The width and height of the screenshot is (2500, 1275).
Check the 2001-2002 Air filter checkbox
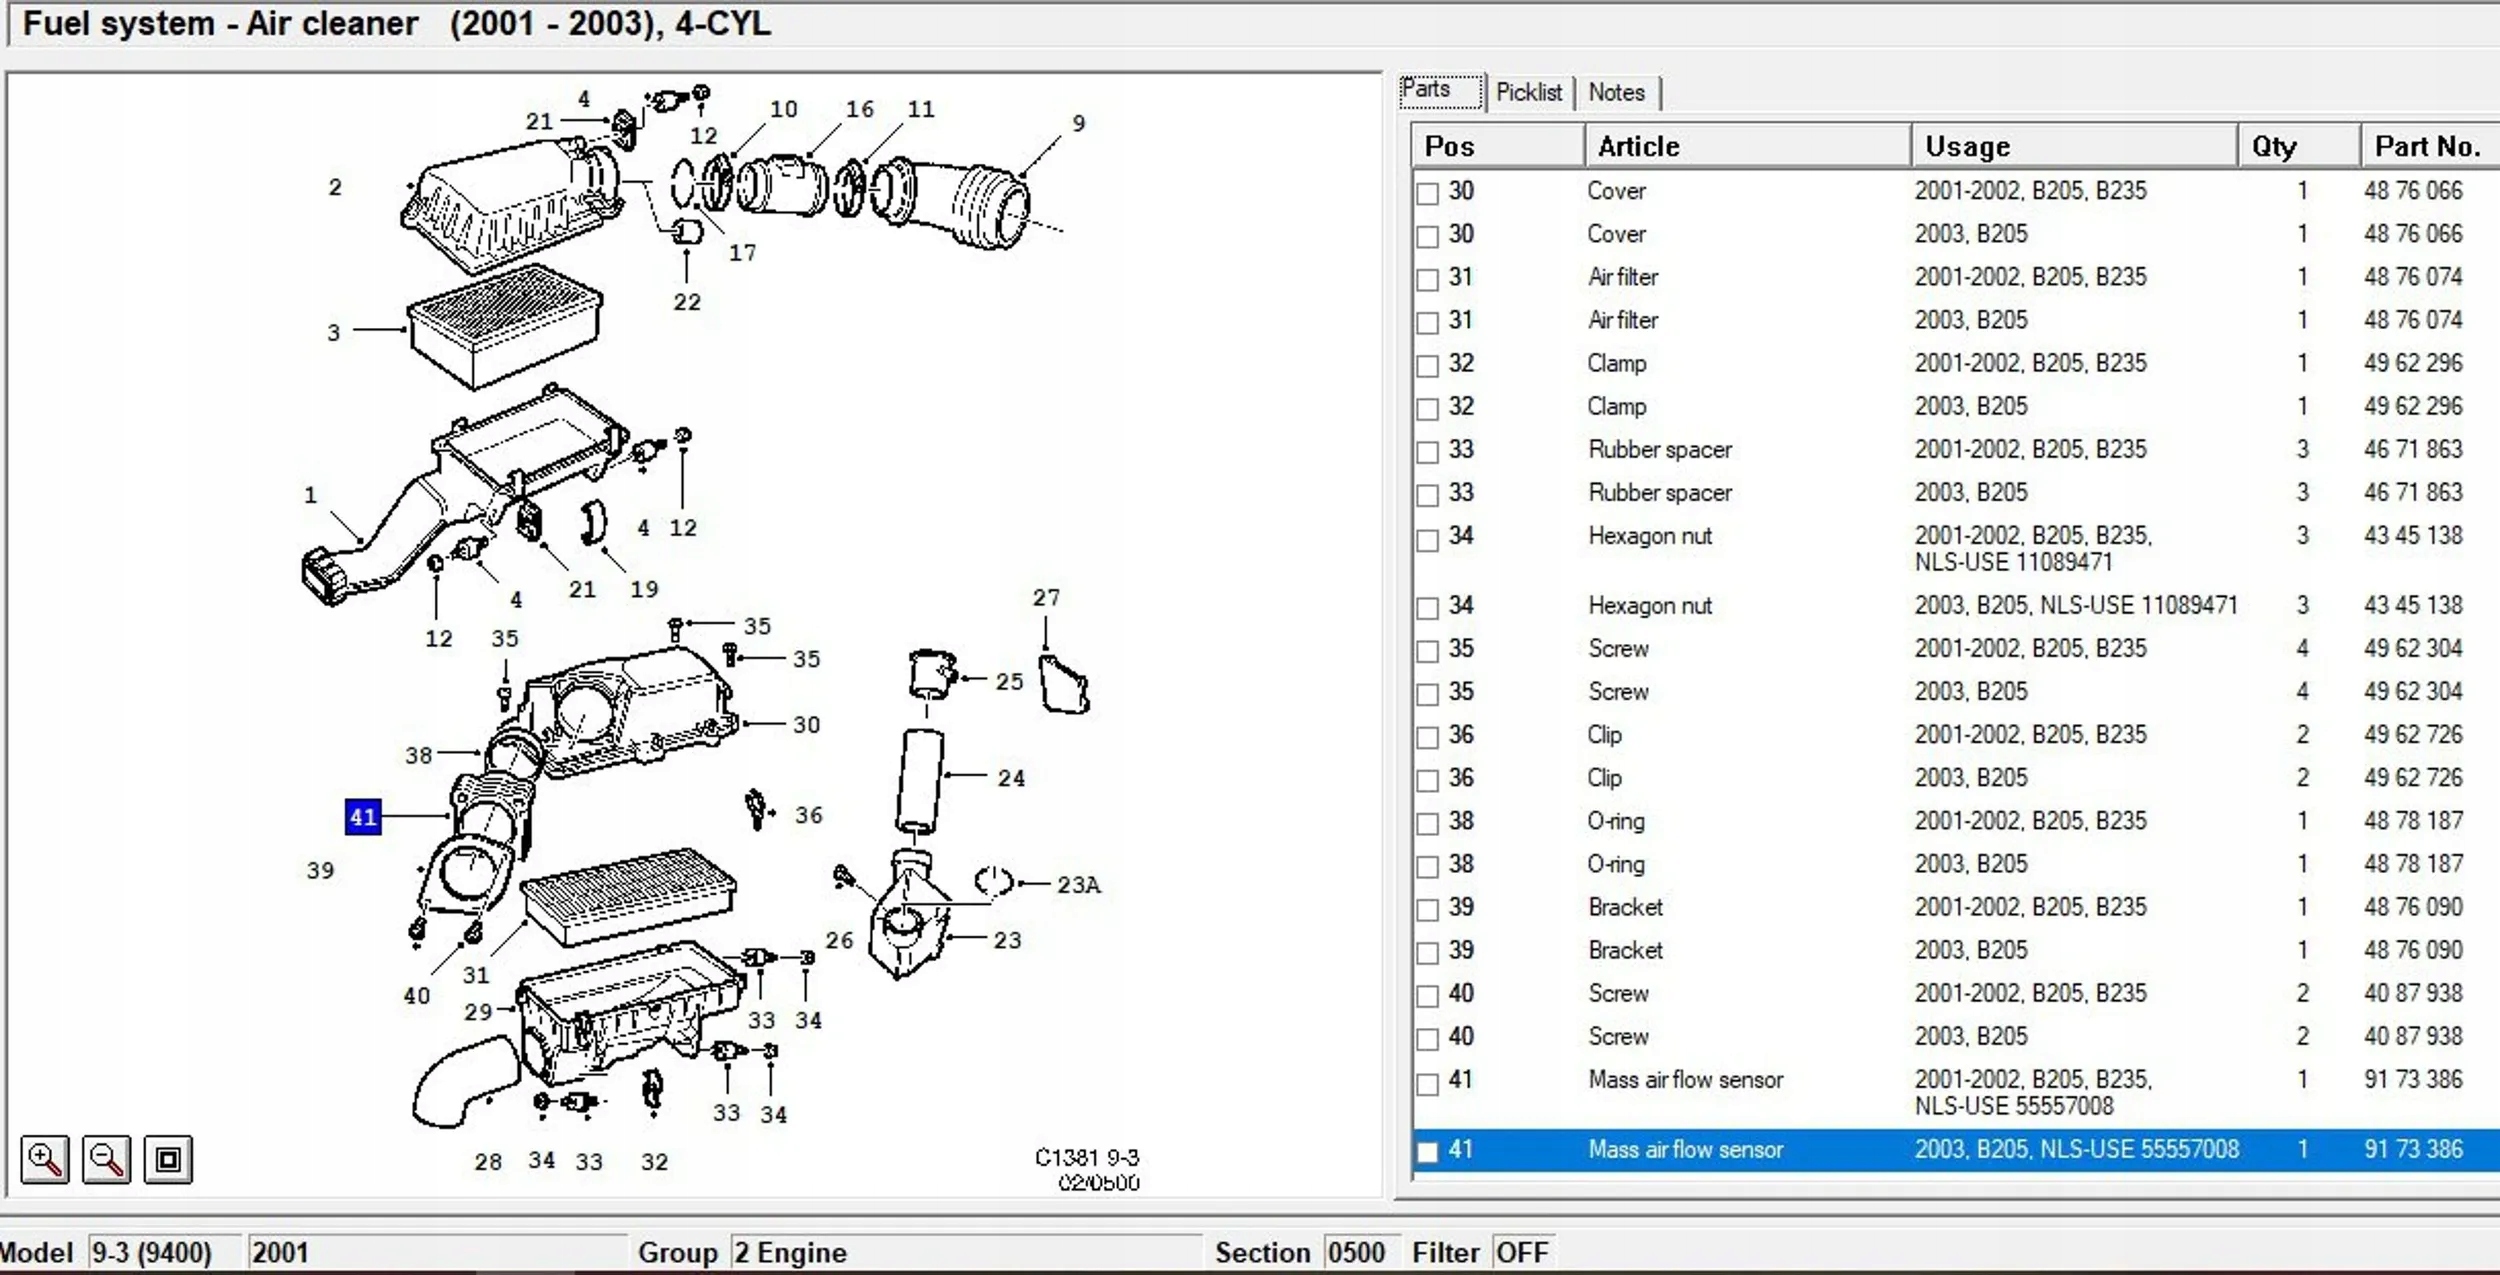pyautogui.click(x=1428, y=279)
